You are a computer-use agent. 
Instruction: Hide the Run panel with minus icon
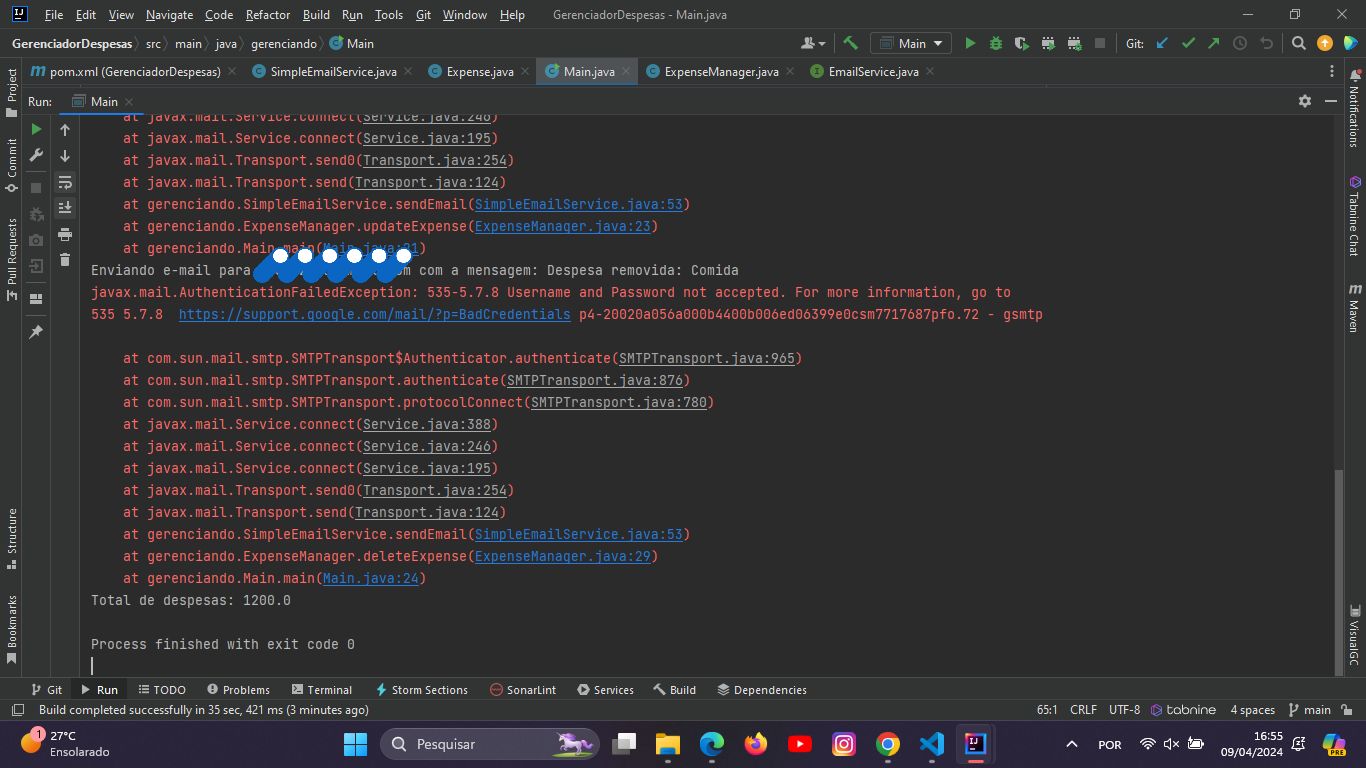(1331, 101)
